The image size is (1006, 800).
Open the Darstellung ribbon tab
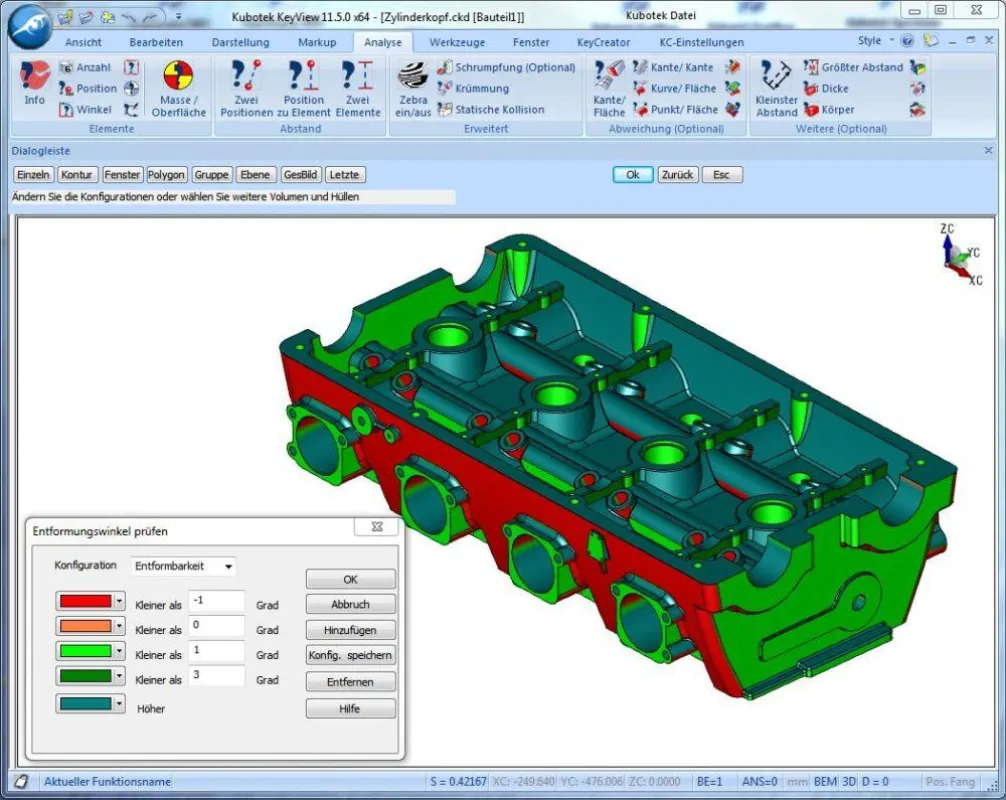coord(241,42)
